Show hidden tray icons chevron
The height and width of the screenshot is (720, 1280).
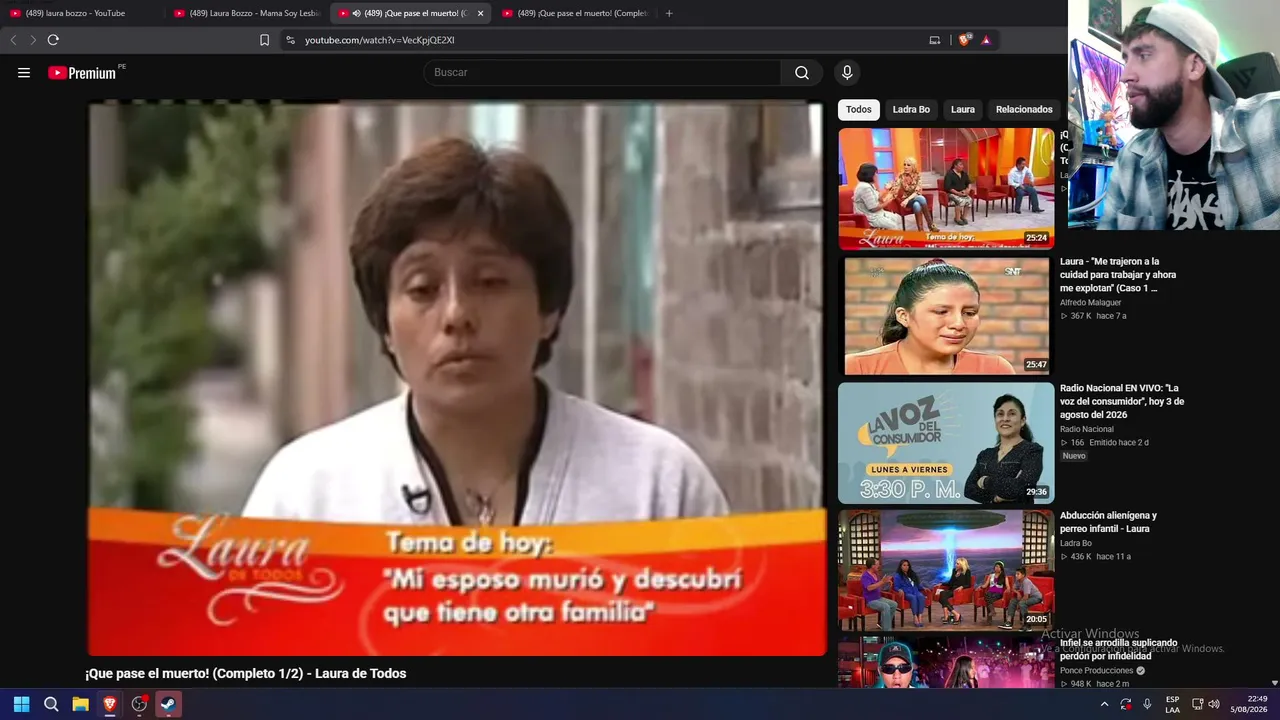click(1104, 704)
